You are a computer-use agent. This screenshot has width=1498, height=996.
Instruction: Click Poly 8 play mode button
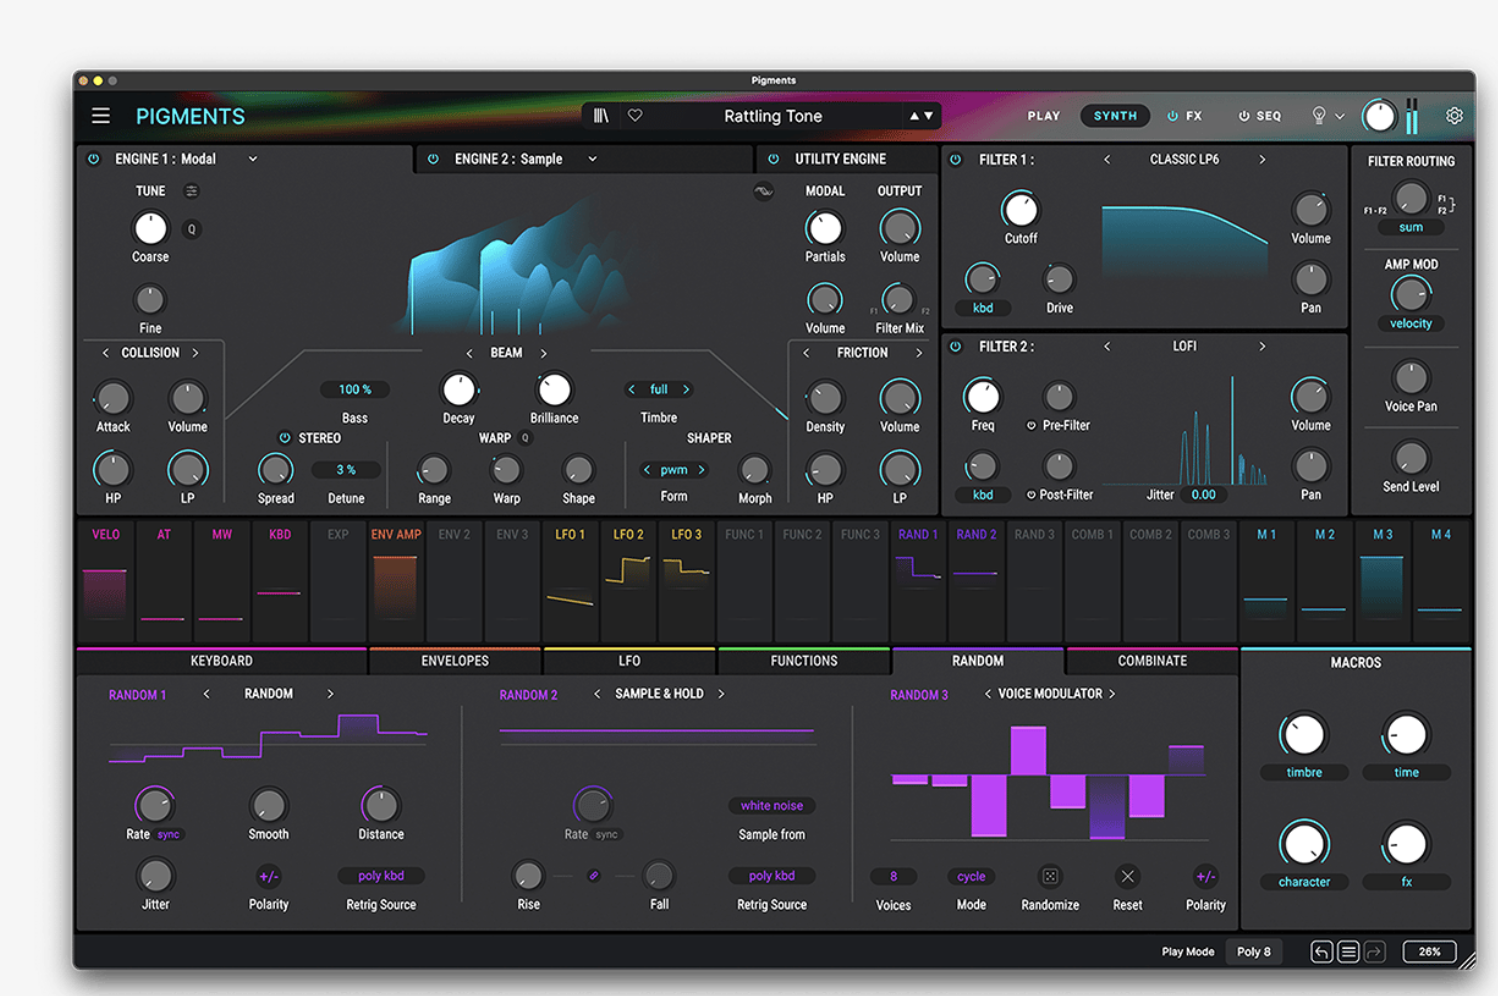pyautogui.click(x=1254, y=952)
